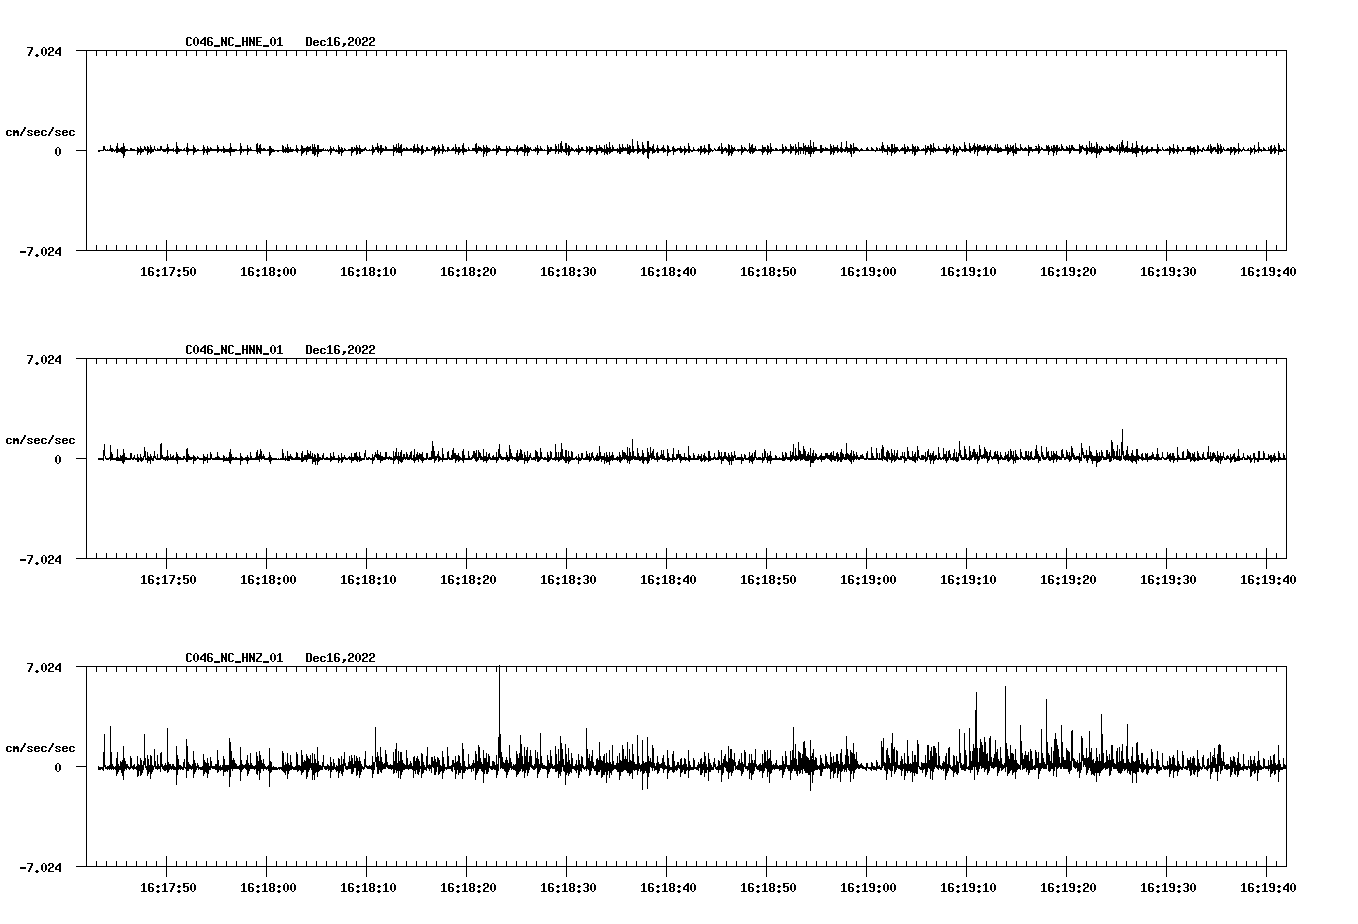Screen dimensions: 1358x924
Task: Select the 0 amplitude label on middle plot
Action: [60, 459]
